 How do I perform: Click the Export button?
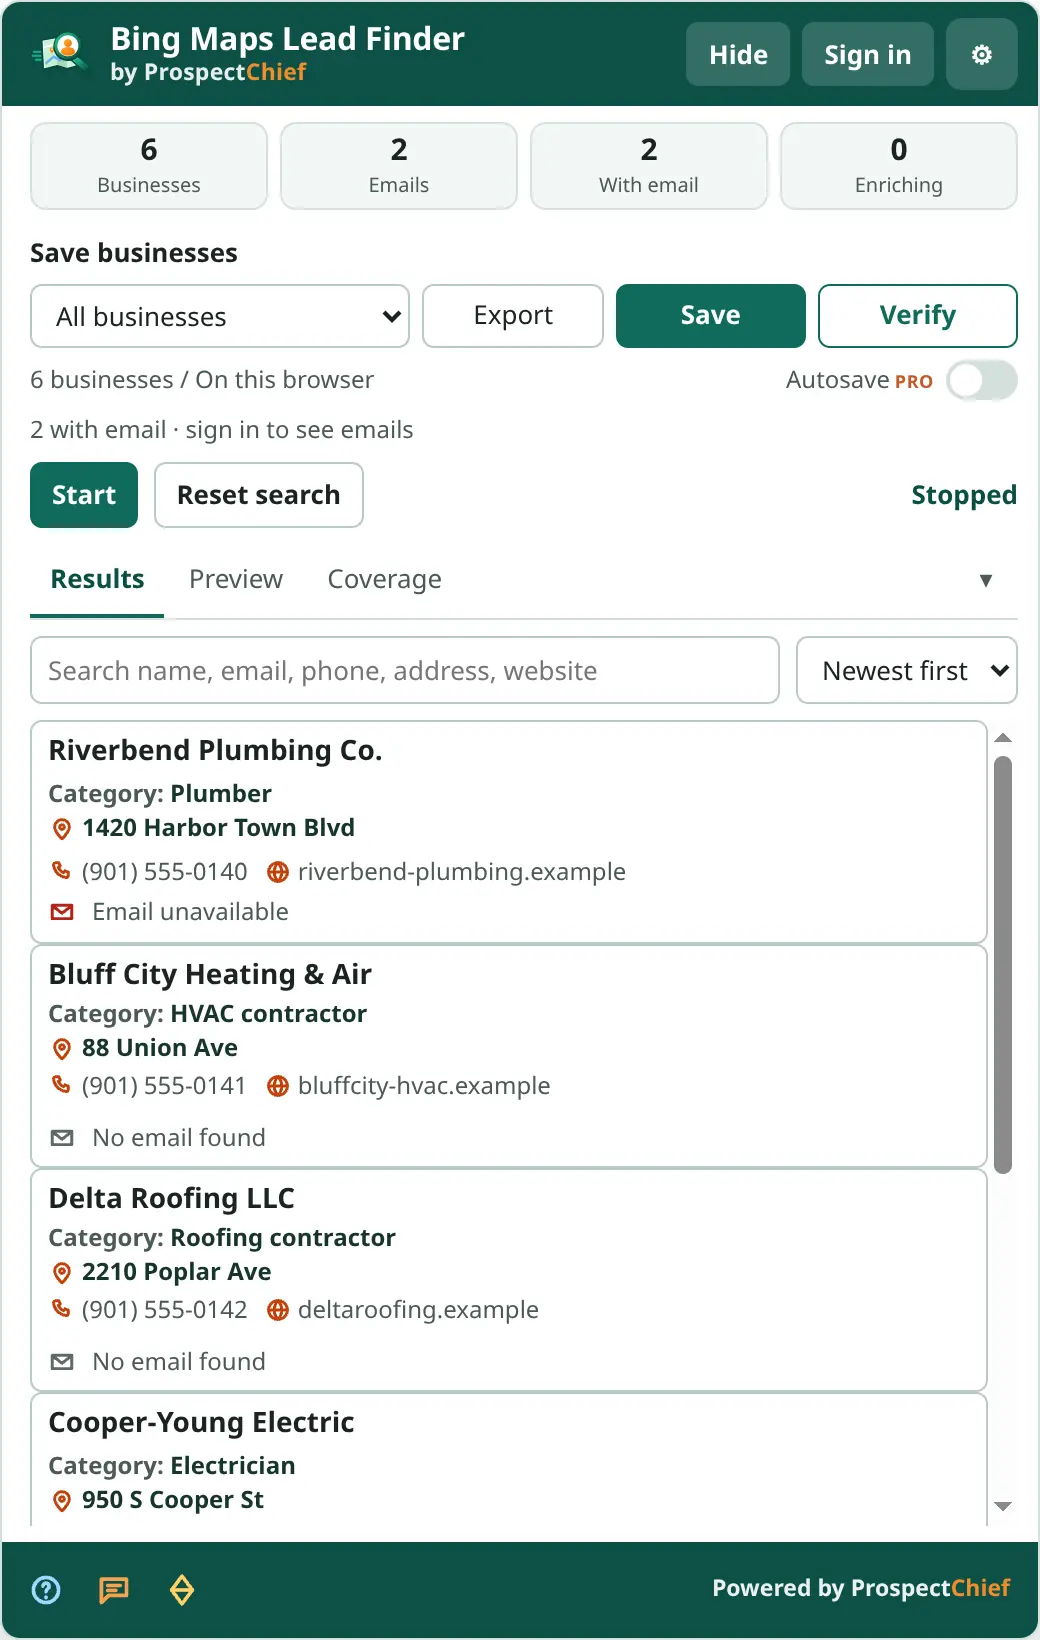tap(513, 316)
